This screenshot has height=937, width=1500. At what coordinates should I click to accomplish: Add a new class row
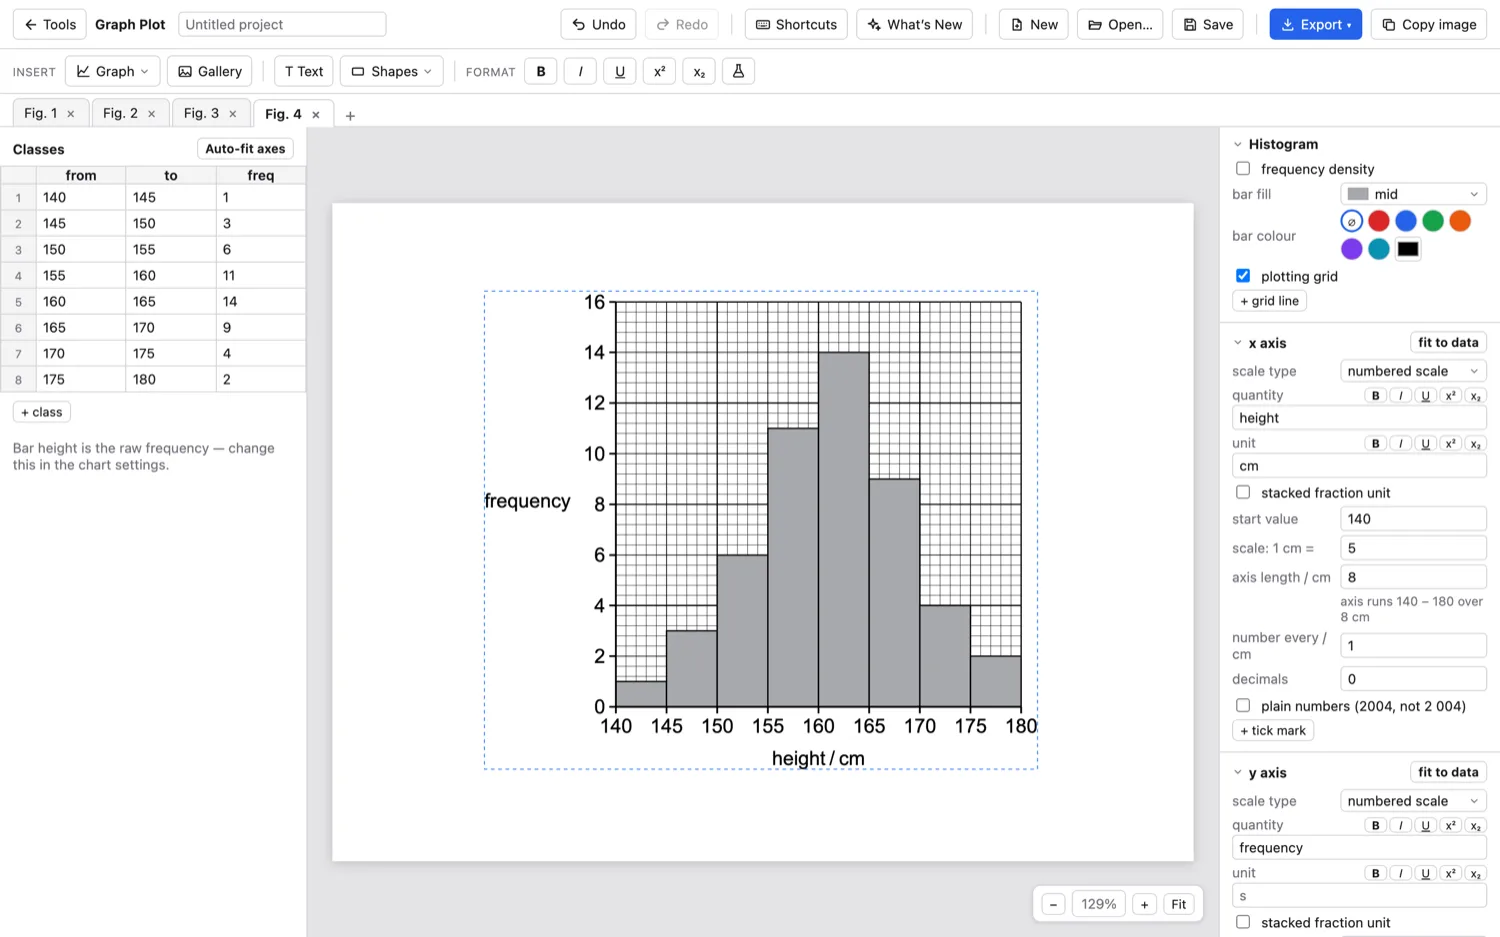pos(42,412)
